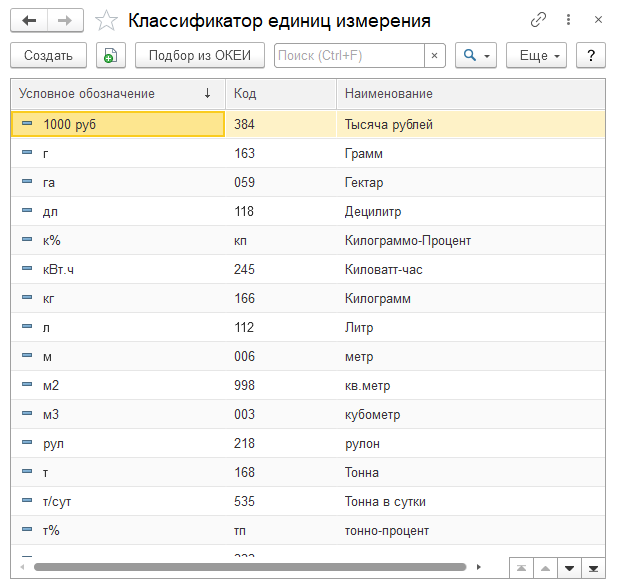Select the Килограмм name cell
The image size is (626, 584).
coord(471,298)
